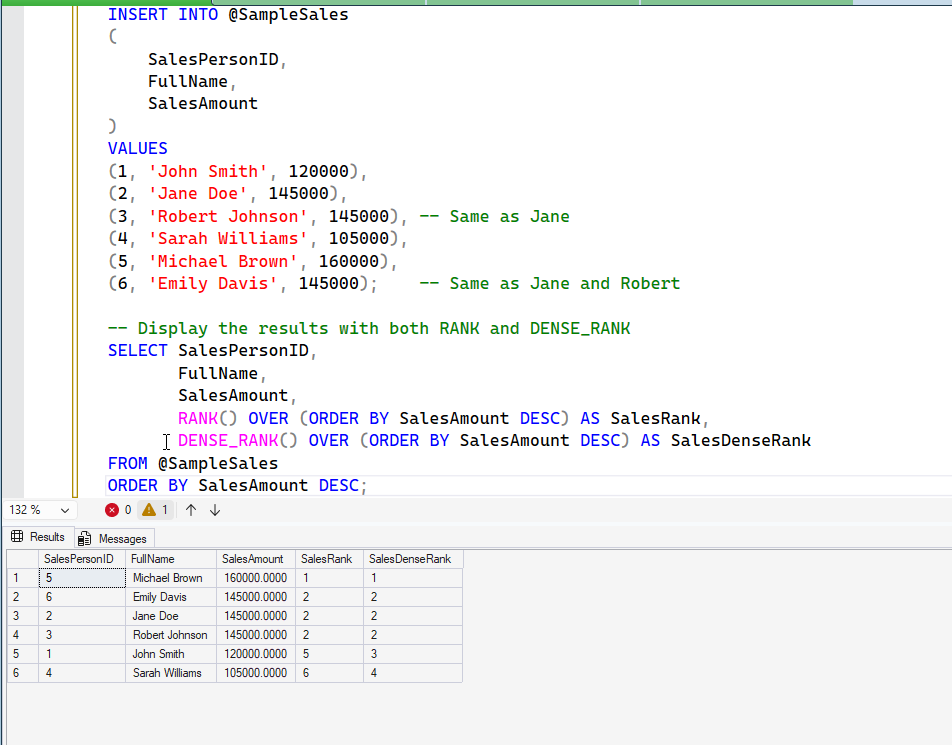Image resolution: width=952 pixels, height=745 pixels.
Task: Click the SalesPersonID column header
Action: click(x=79, y=559)
